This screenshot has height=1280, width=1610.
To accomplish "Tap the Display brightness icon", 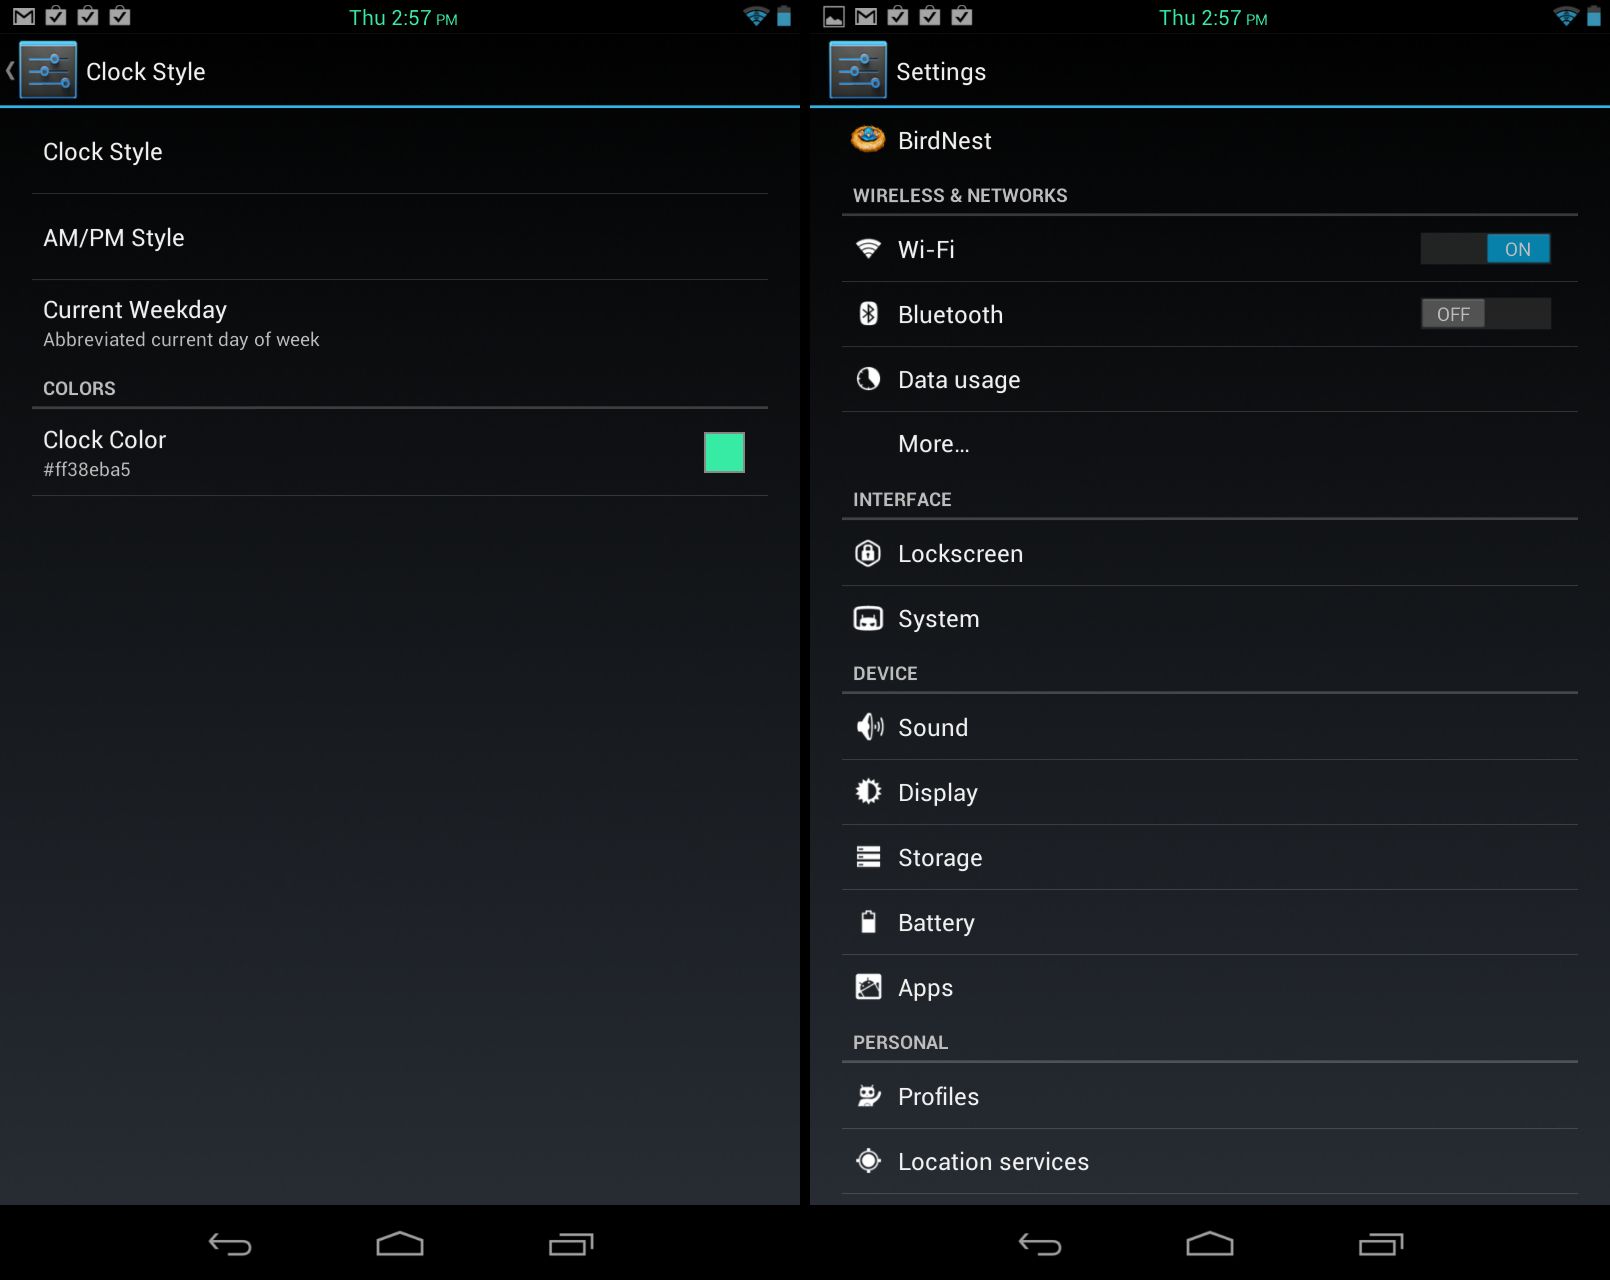I will tap(868, 792).
